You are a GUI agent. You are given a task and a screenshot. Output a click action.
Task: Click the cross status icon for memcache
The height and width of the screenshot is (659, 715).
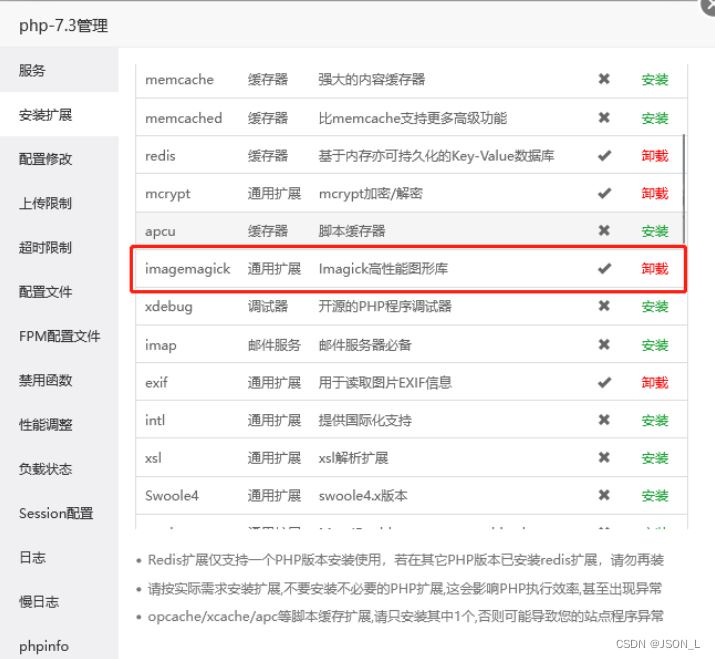tap(604, 79)
